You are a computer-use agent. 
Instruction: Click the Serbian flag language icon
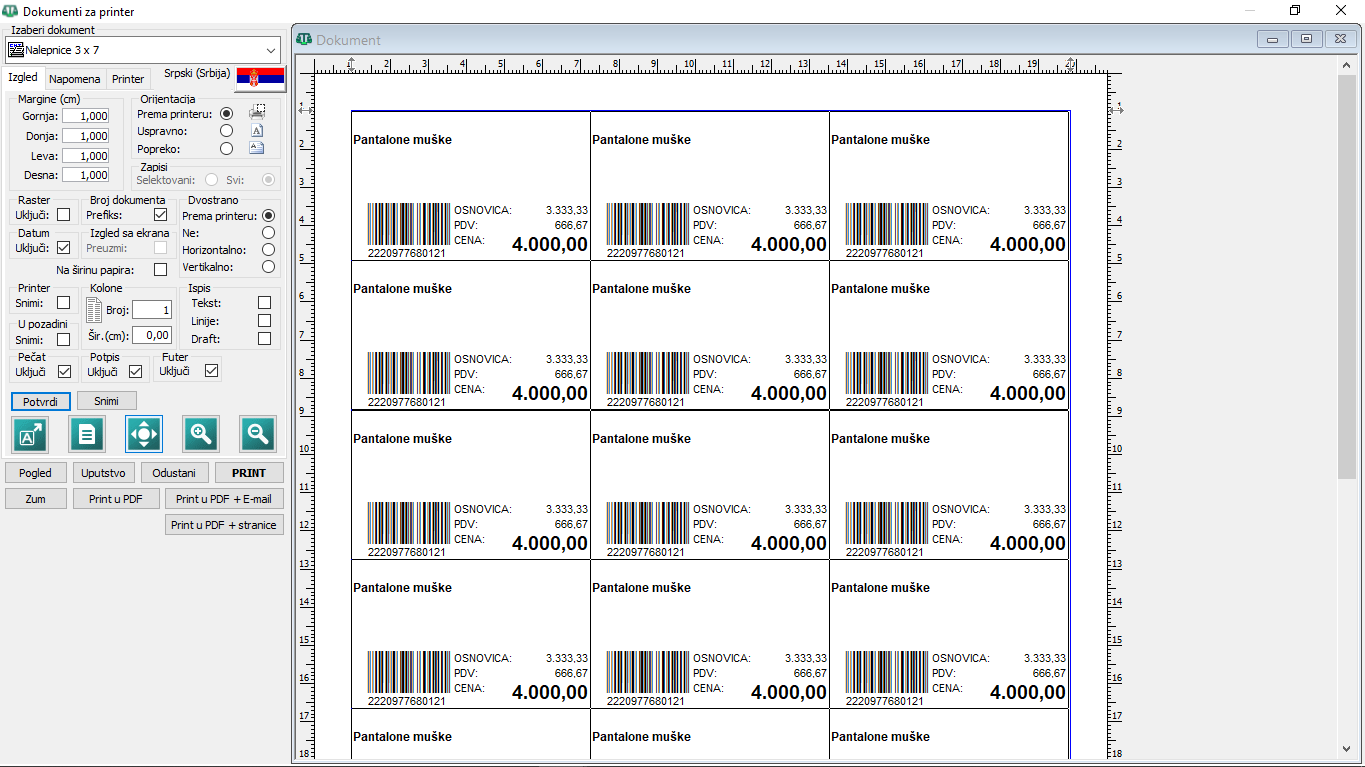tap(260, 78)
